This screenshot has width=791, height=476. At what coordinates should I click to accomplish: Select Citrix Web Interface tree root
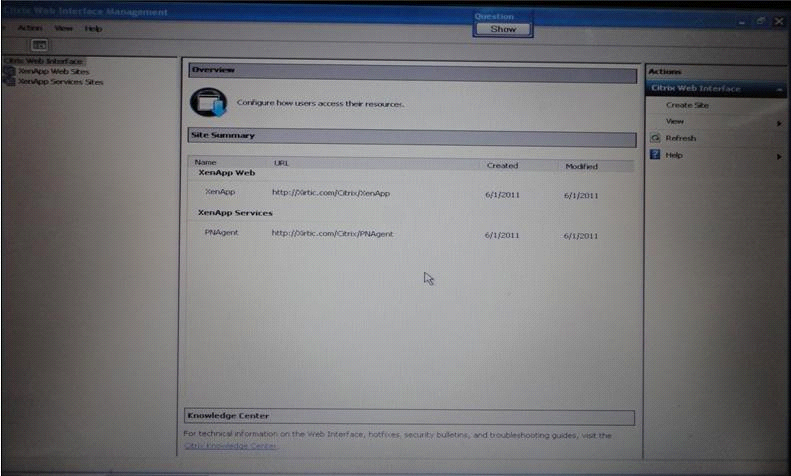coord(44,61)
